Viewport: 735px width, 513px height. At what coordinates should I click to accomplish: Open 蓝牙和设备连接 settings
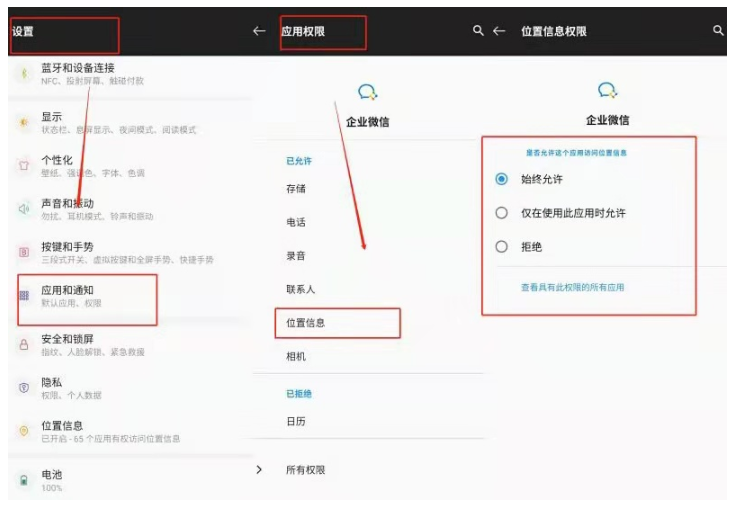[131, 74]
